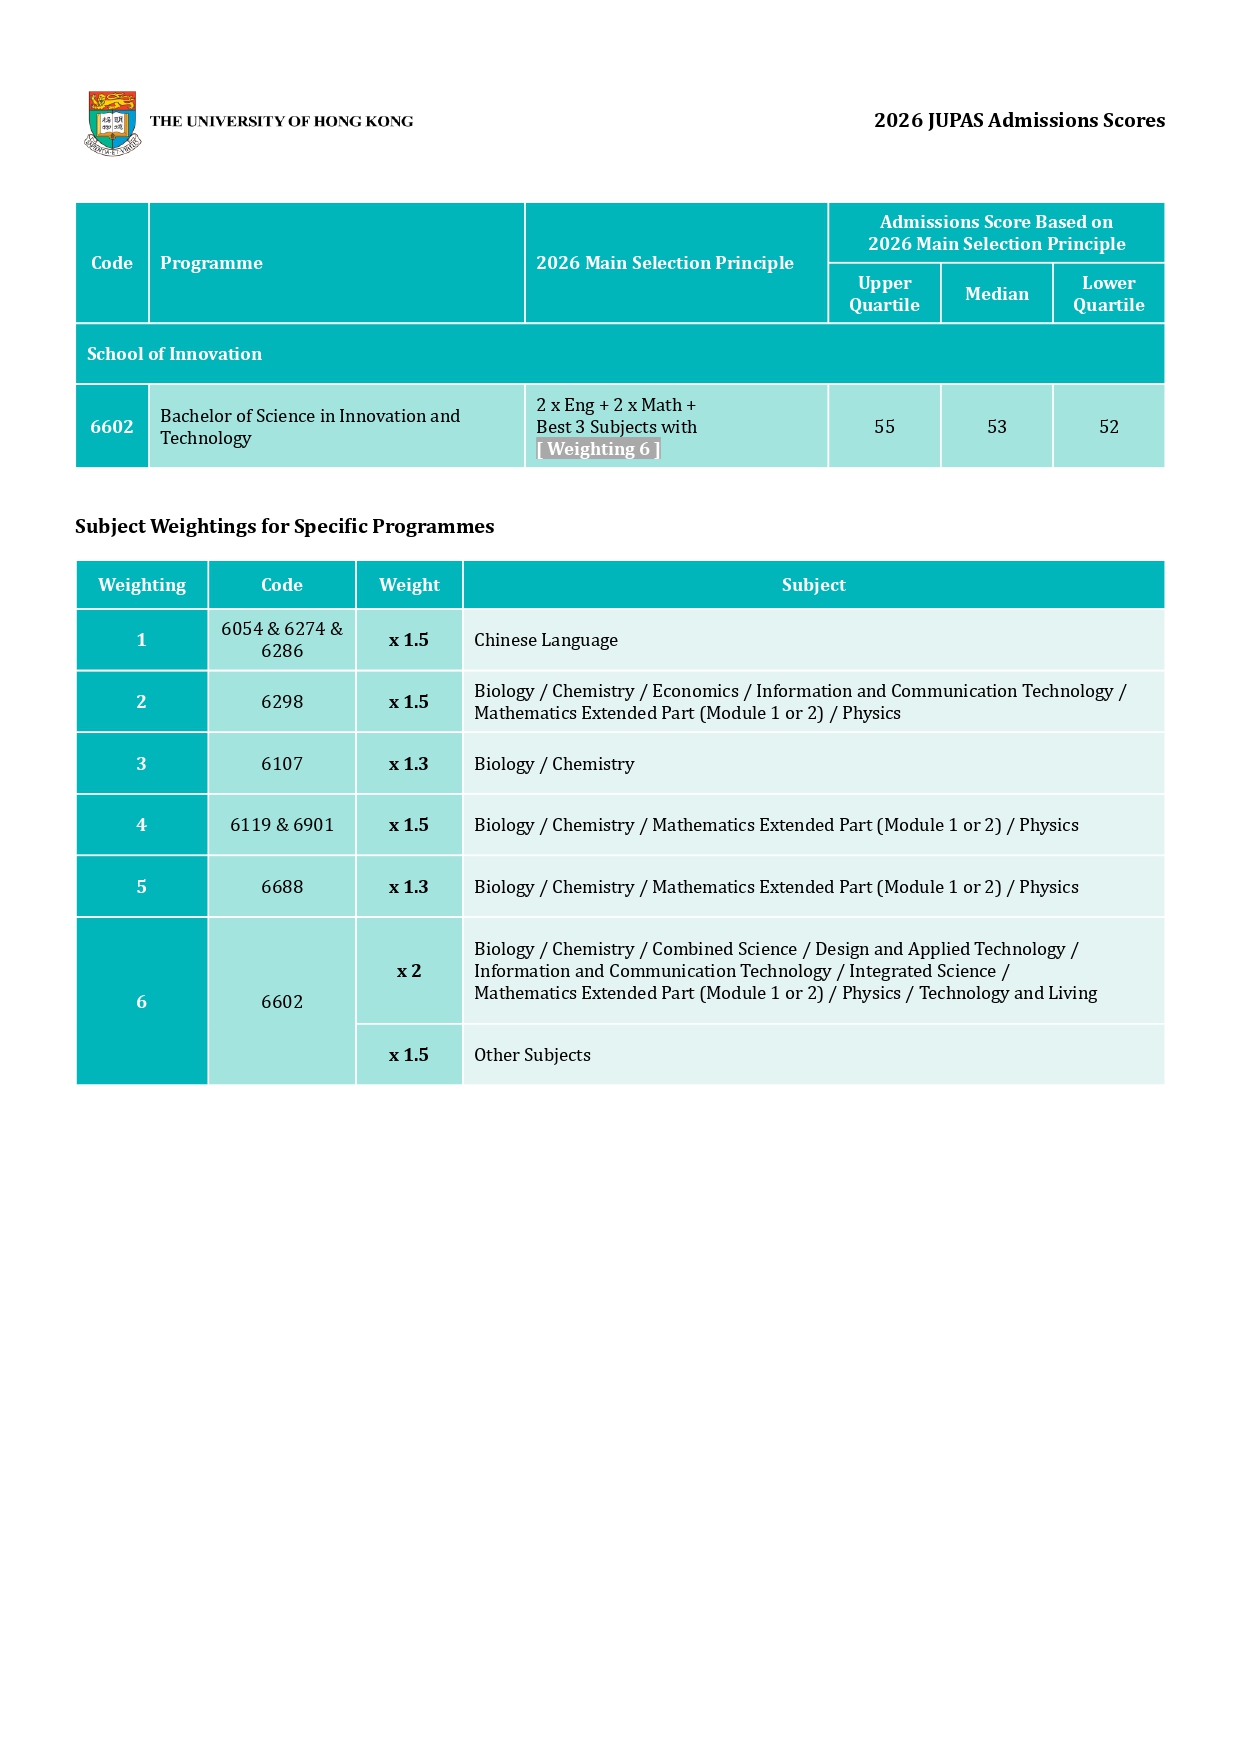Click Median score 53
Image resolution: width=1241 pixels, height=1755 pixels.
997,427
